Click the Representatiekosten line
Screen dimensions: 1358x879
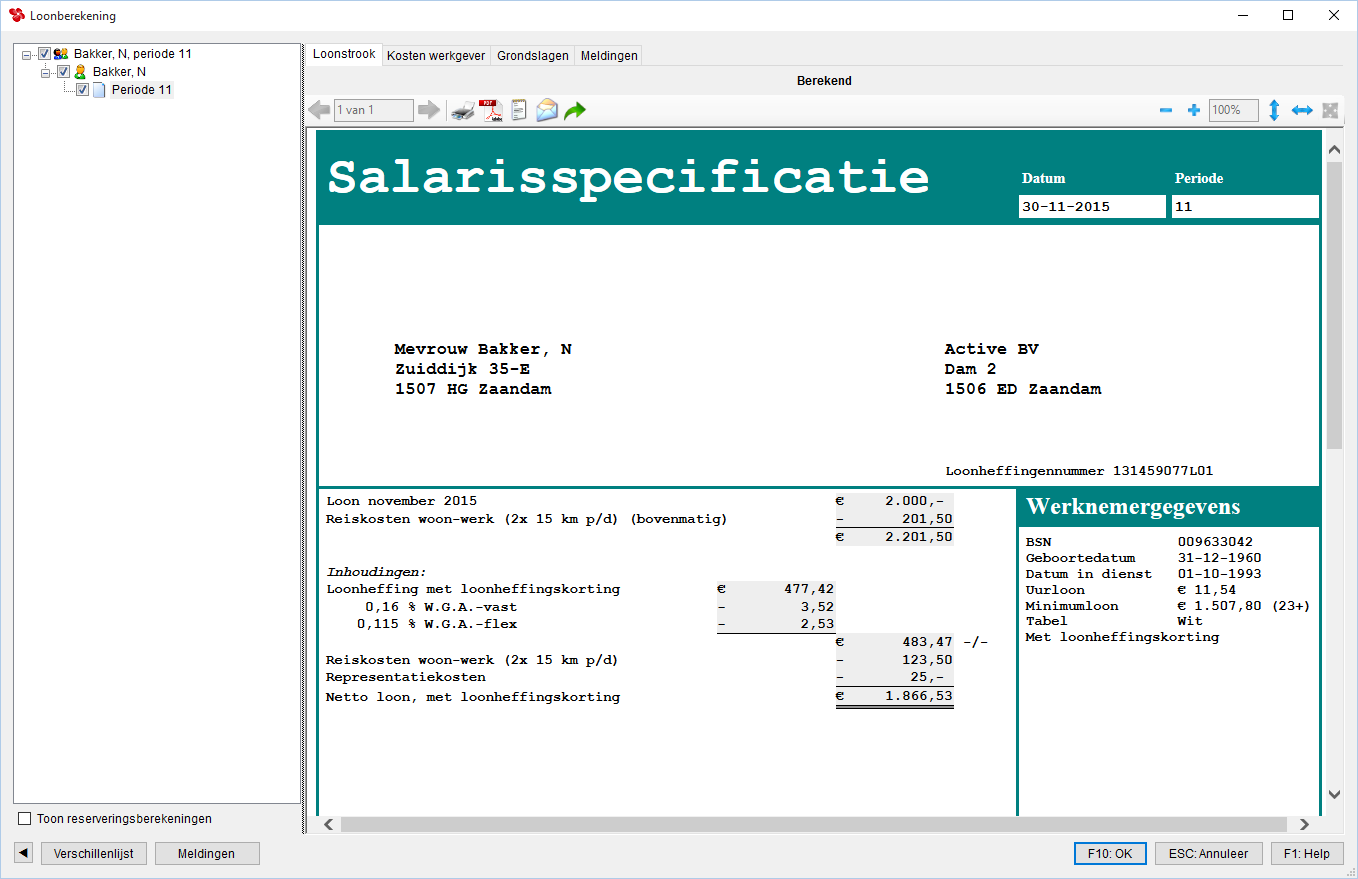(x=406, y=677)
